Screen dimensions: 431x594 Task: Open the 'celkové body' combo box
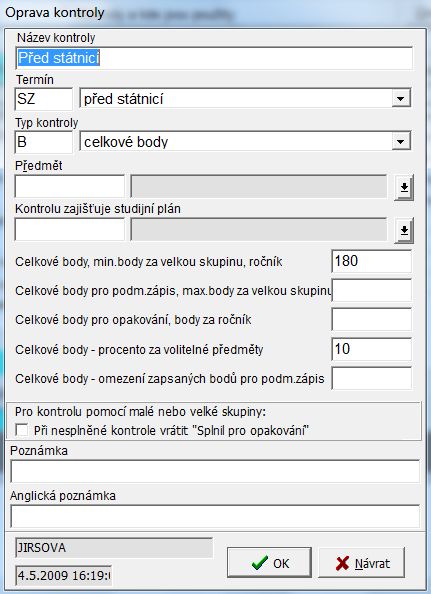(245, 142)
